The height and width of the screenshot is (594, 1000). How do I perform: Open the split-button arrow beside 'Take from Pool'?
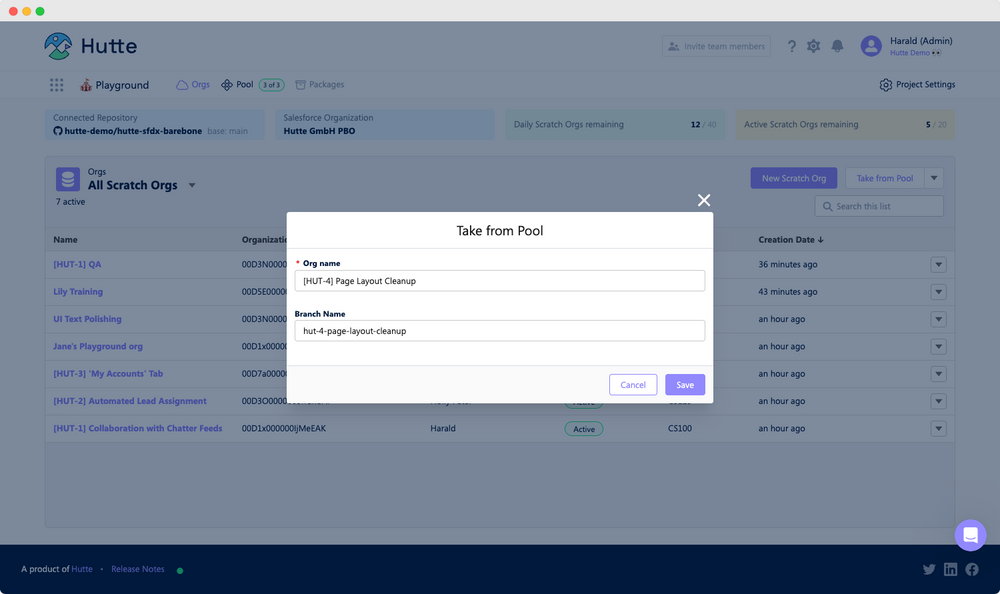(x=934, y=177)
